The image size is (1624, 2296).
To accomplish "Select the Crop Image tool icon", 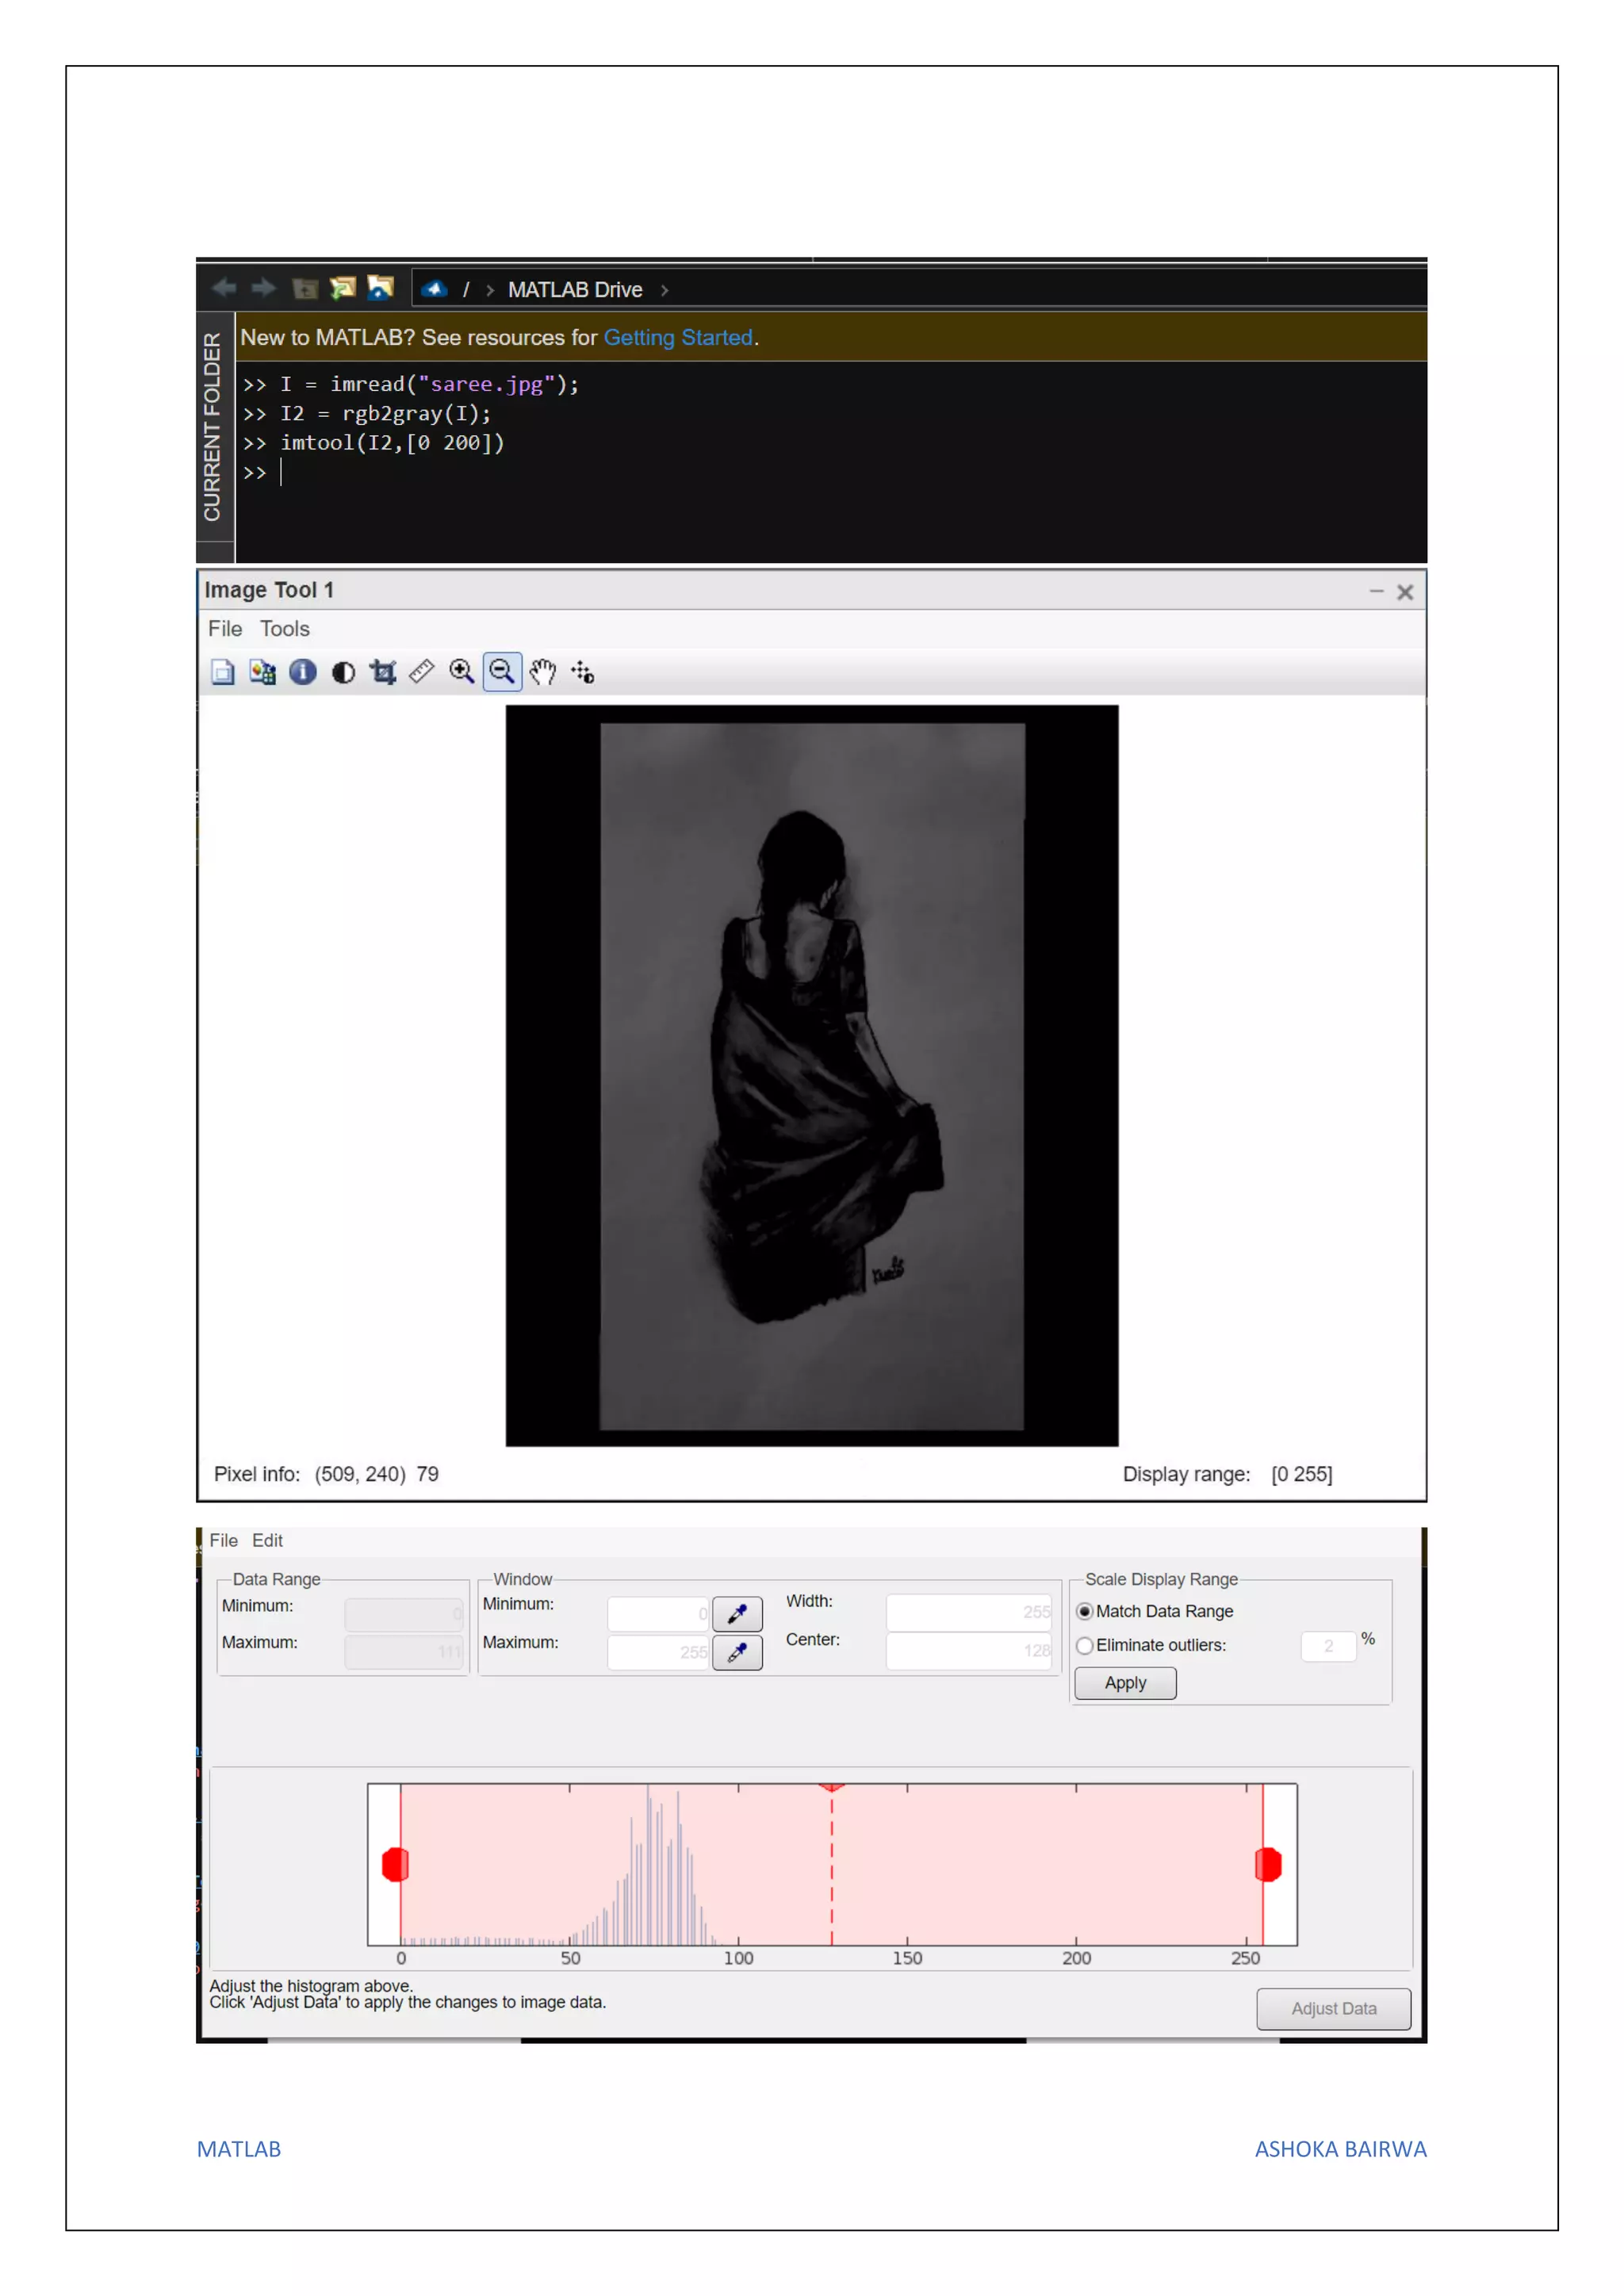I will click(x=383, y=672).
